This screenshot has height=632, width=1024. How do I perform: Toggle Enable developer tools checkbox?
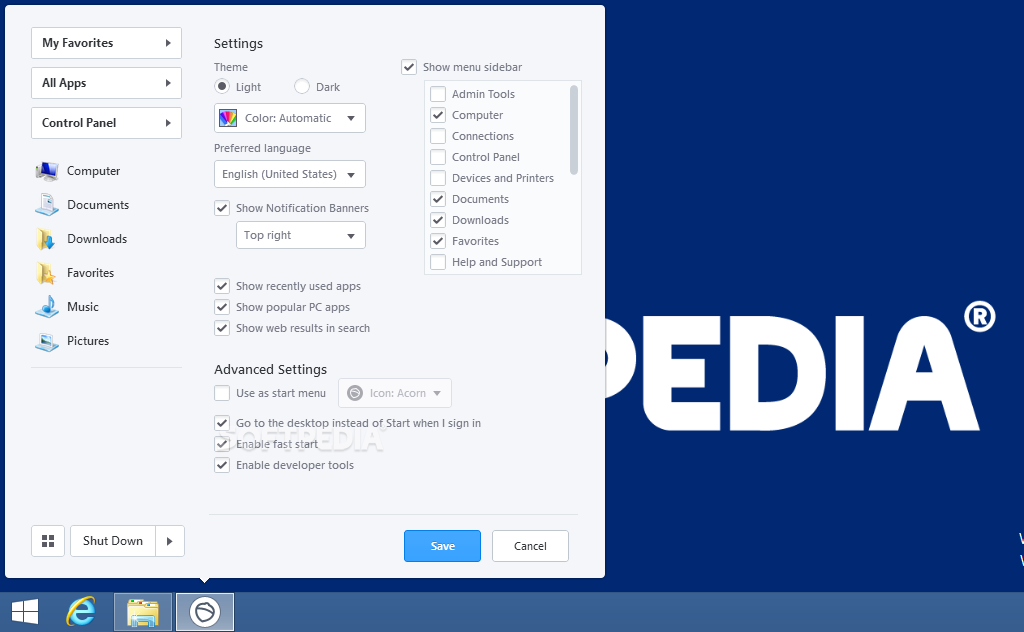click(222, 465)
